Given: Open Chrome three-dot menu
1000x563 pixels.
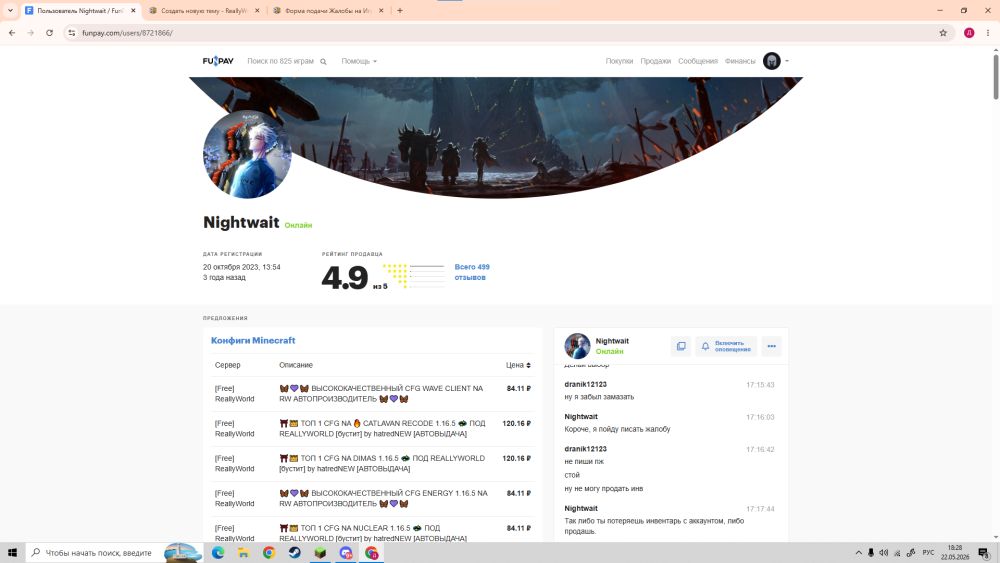Looking at the screenshot, I should pos(988,33).
